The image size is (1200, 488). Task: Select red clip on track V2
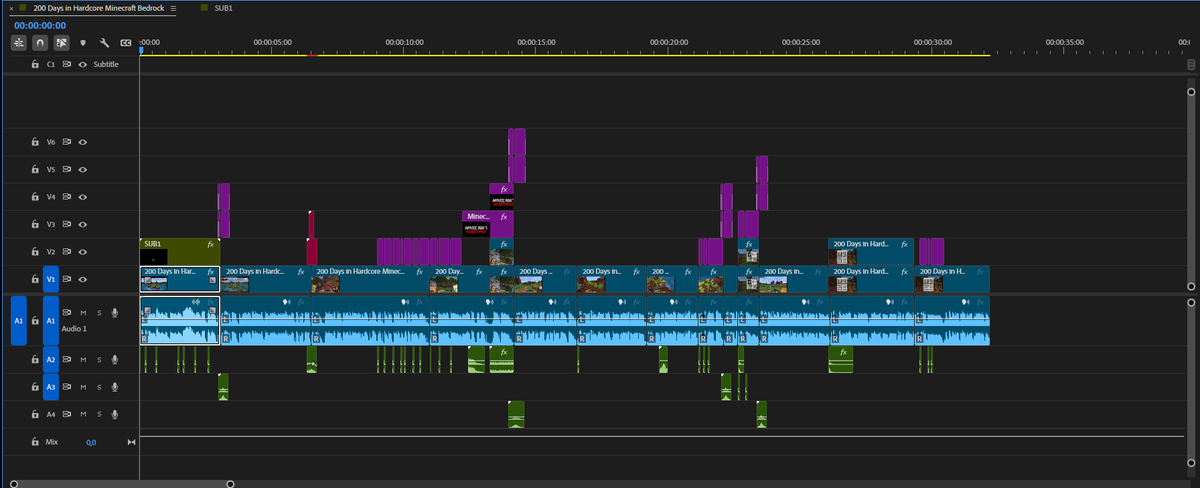[x=312, y=251]
